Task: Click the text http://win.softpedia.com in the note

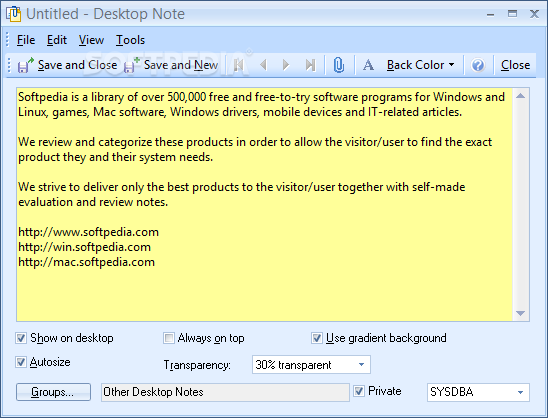Action: point(85,247)
